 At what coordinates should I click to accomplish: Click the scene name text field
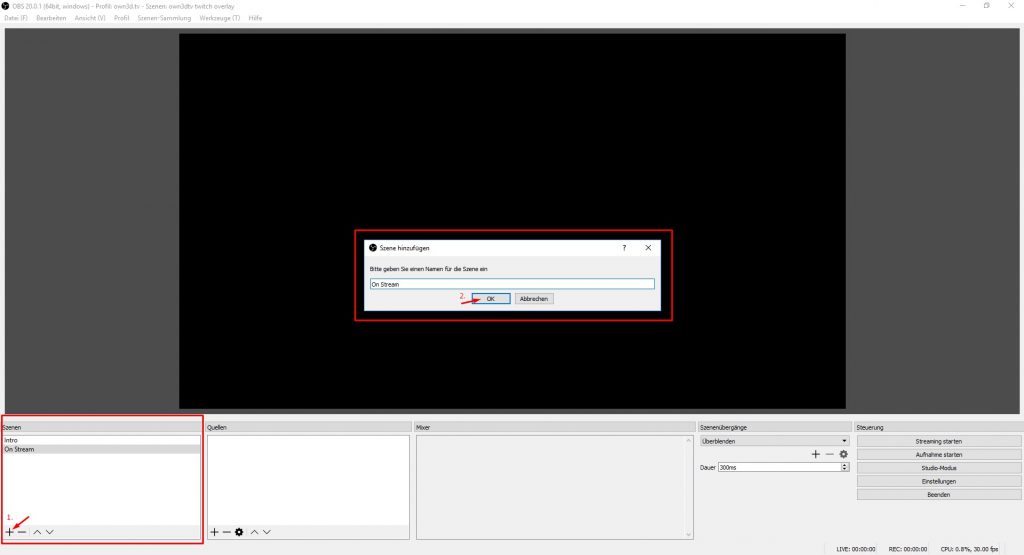[x=511, y=284]
